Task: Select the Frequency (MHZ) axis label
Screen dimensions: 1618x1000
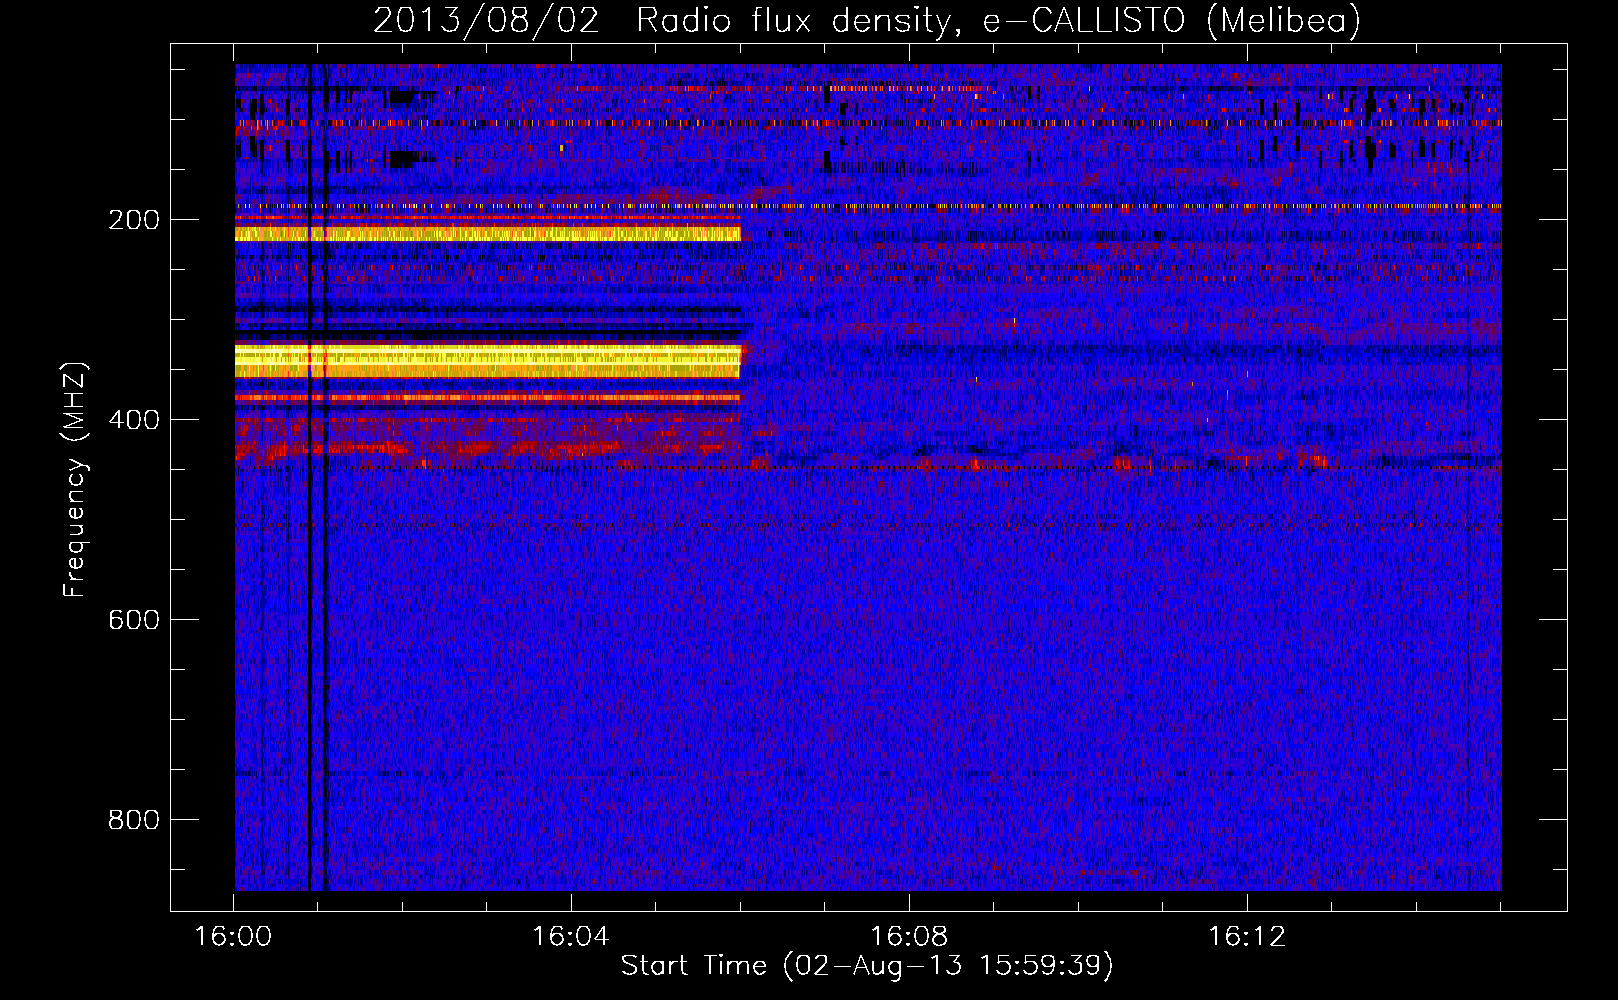Action: (75, 479)
